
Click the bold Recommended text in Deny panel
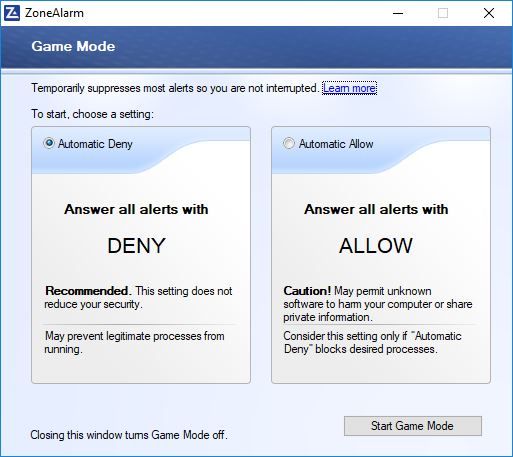pyautogui.click(x=88, y=291)
